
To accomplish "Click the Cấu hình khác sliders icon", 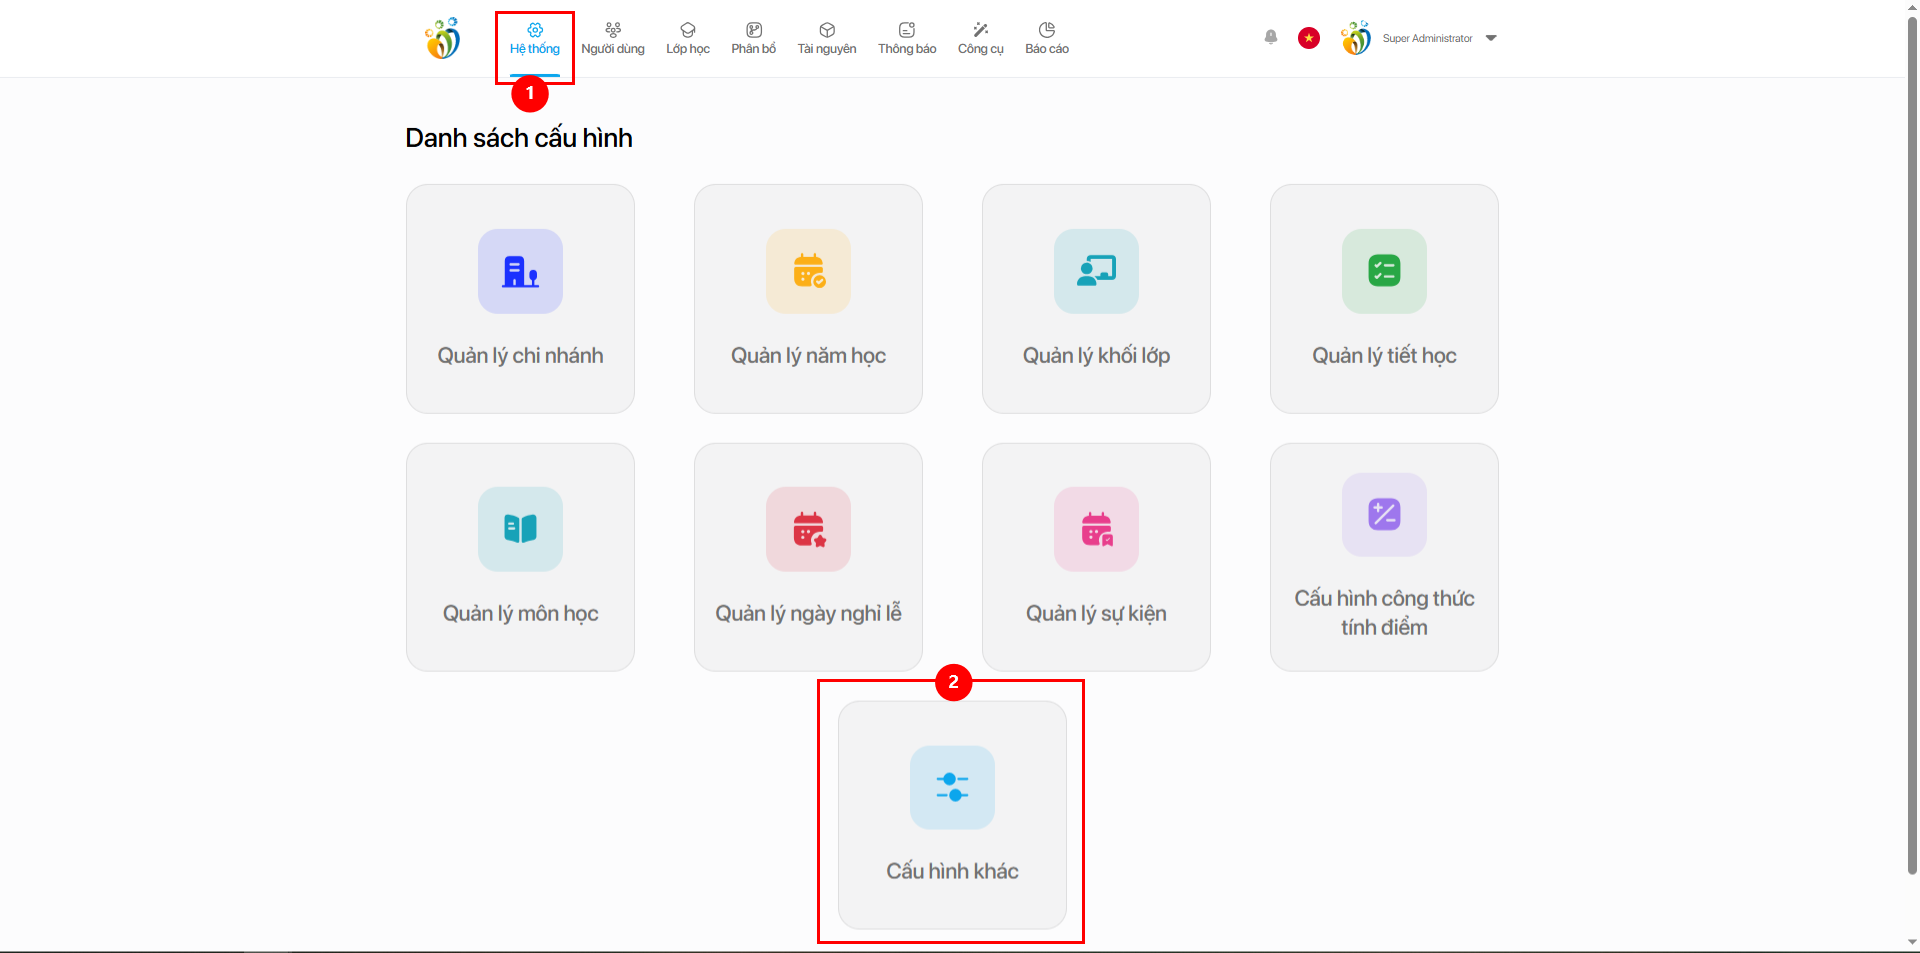I will (x=952, y=787).
